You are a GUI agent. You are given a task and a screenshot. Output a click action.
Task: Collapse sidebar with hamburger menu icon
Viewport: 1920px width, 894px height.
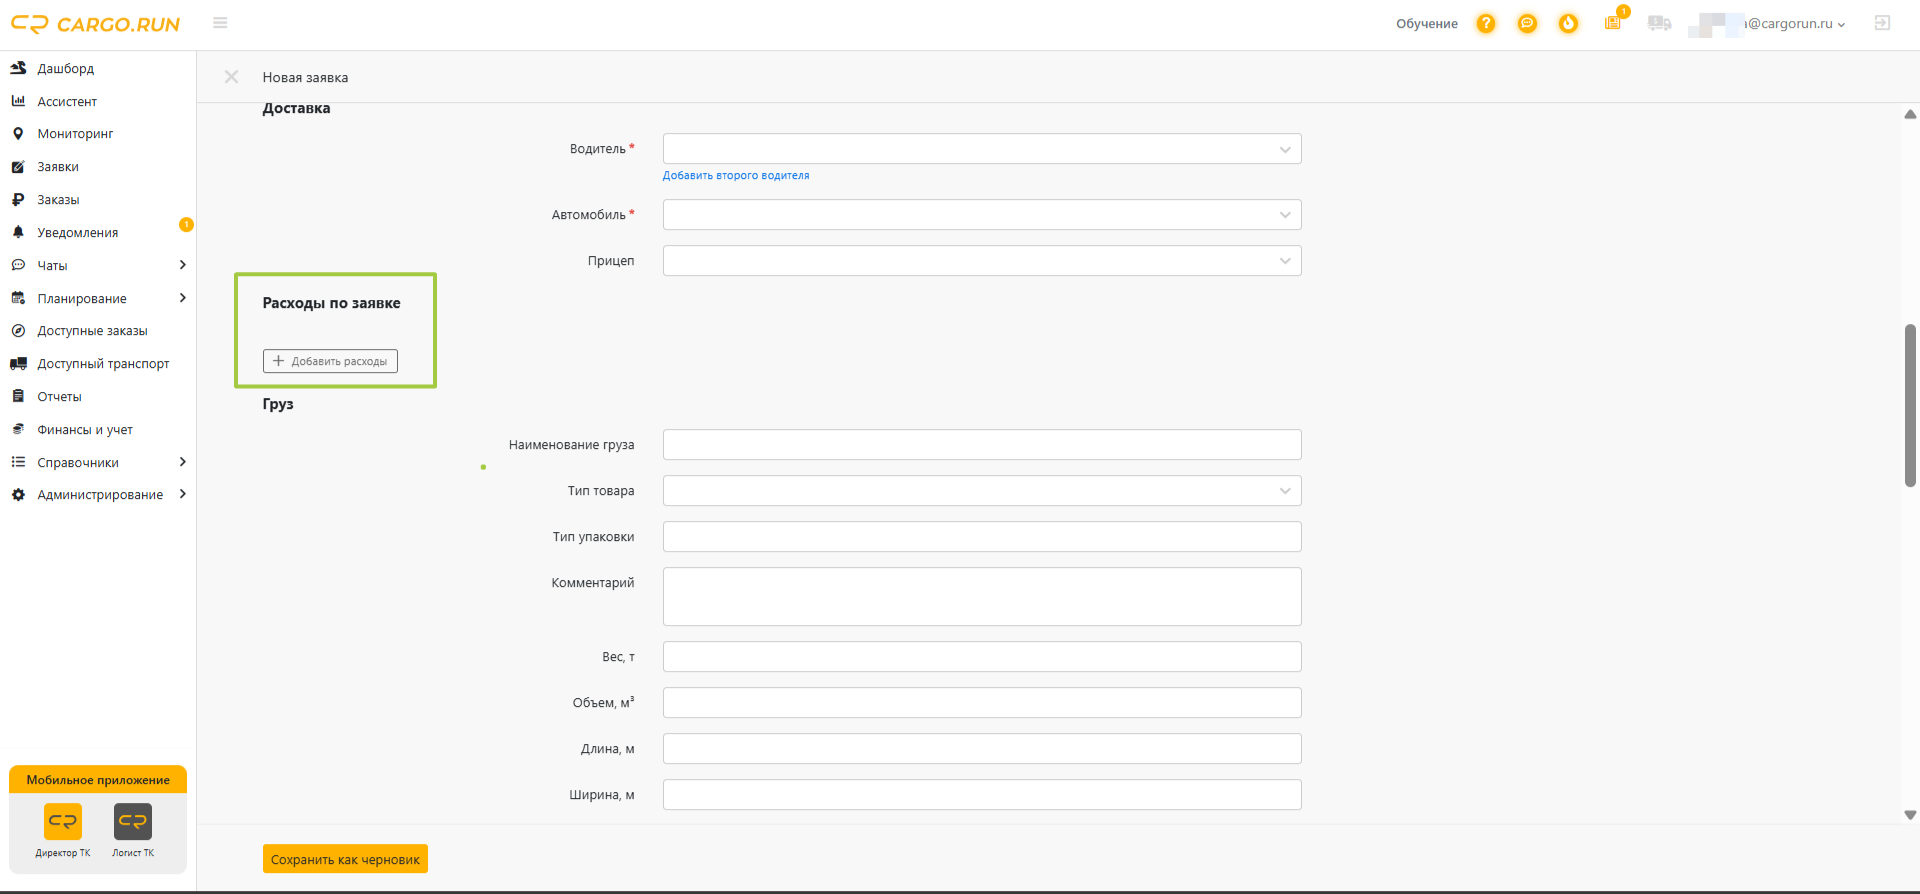point(220,23)
